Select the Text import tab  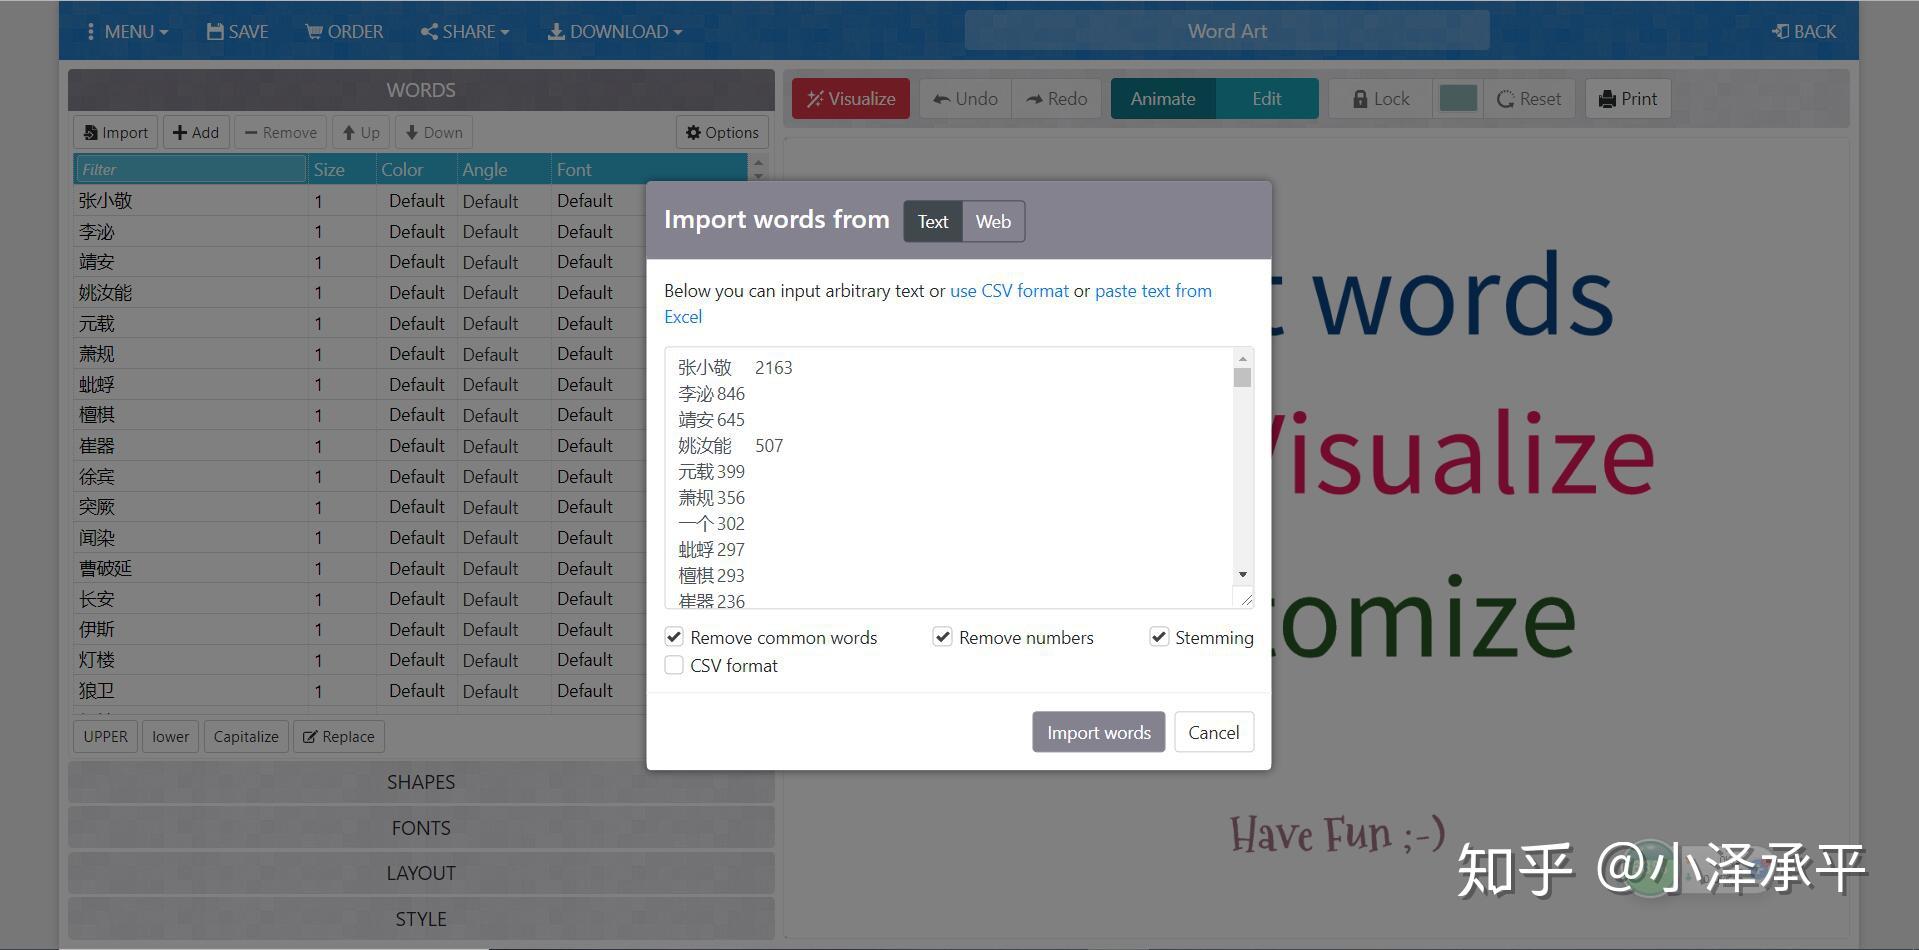pyautogui.click(x=933, y=222)
